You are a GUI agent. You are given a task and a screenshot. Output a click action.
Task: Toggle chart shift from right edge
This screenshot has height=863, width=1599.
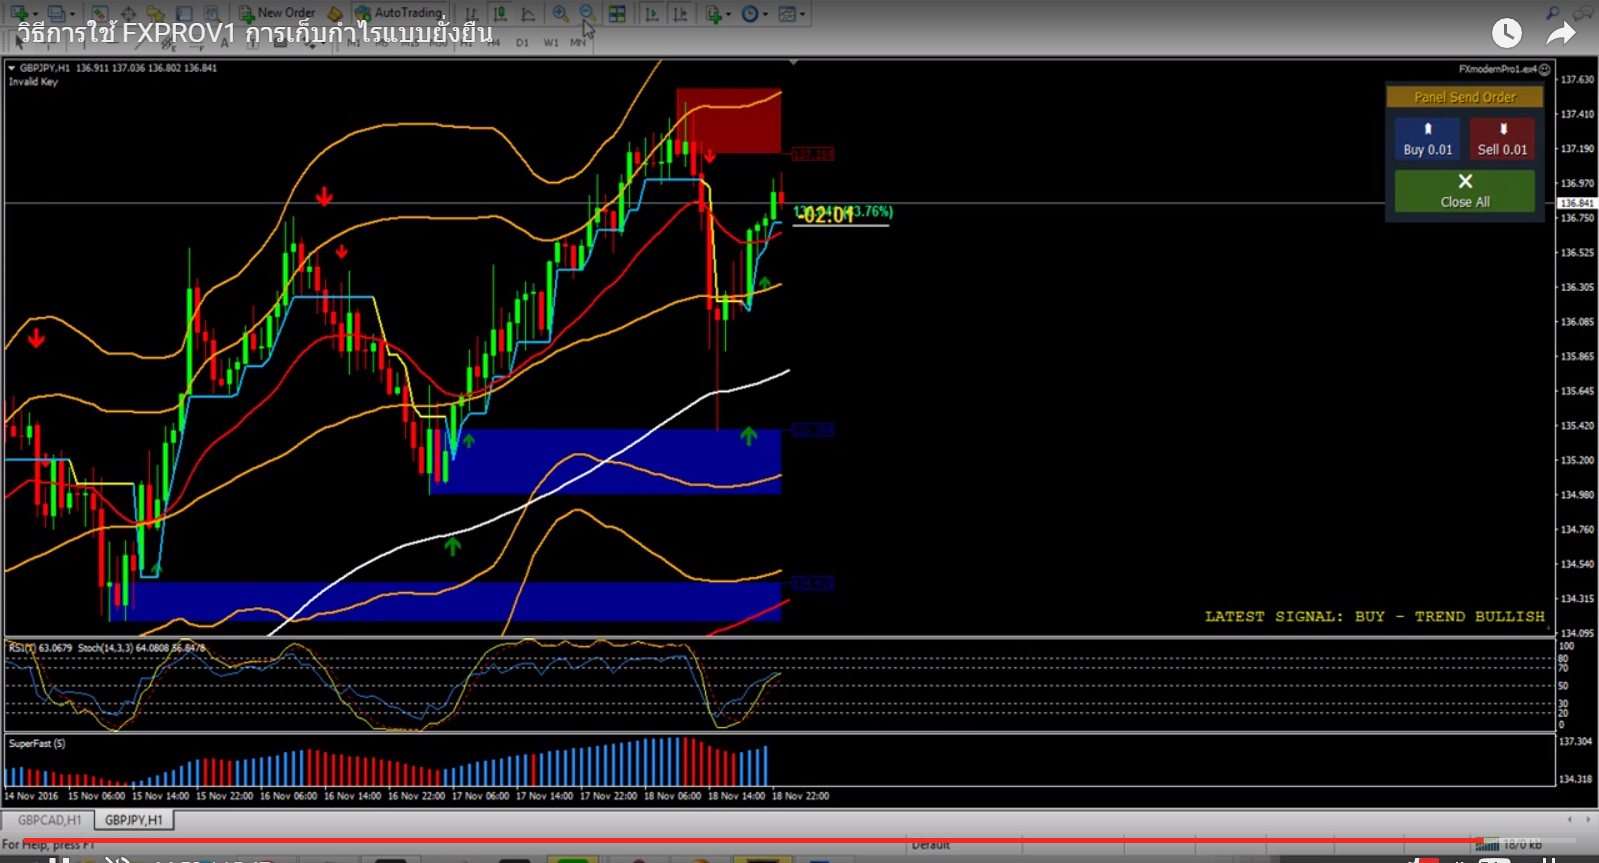pyautogui.click(x=680, y=13)
